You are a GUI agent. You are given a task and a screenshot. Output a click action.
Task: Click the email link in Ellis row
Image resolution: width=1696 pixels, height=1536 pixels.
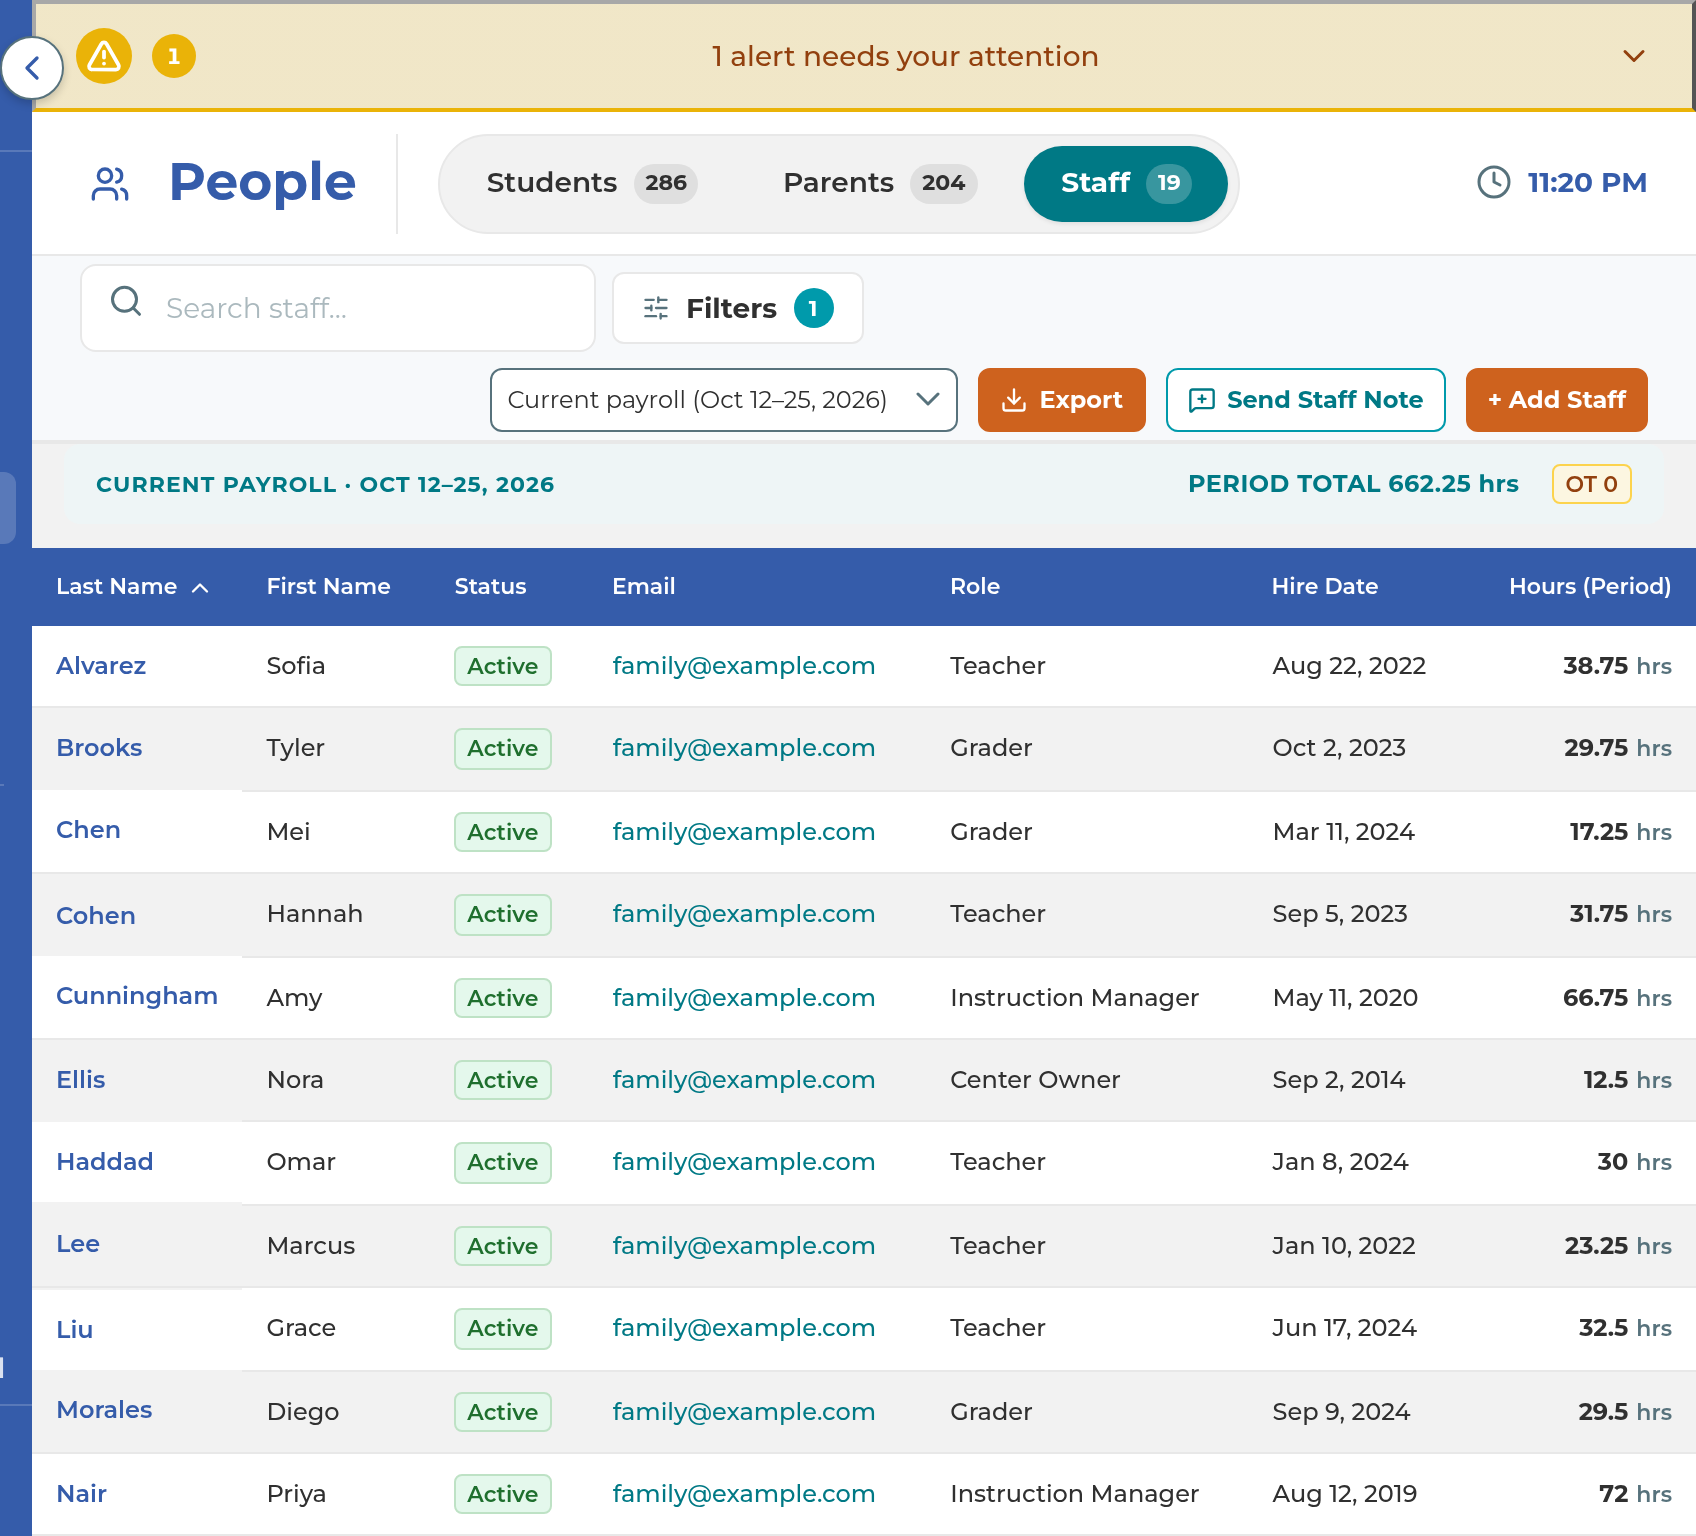point(743,1080)
